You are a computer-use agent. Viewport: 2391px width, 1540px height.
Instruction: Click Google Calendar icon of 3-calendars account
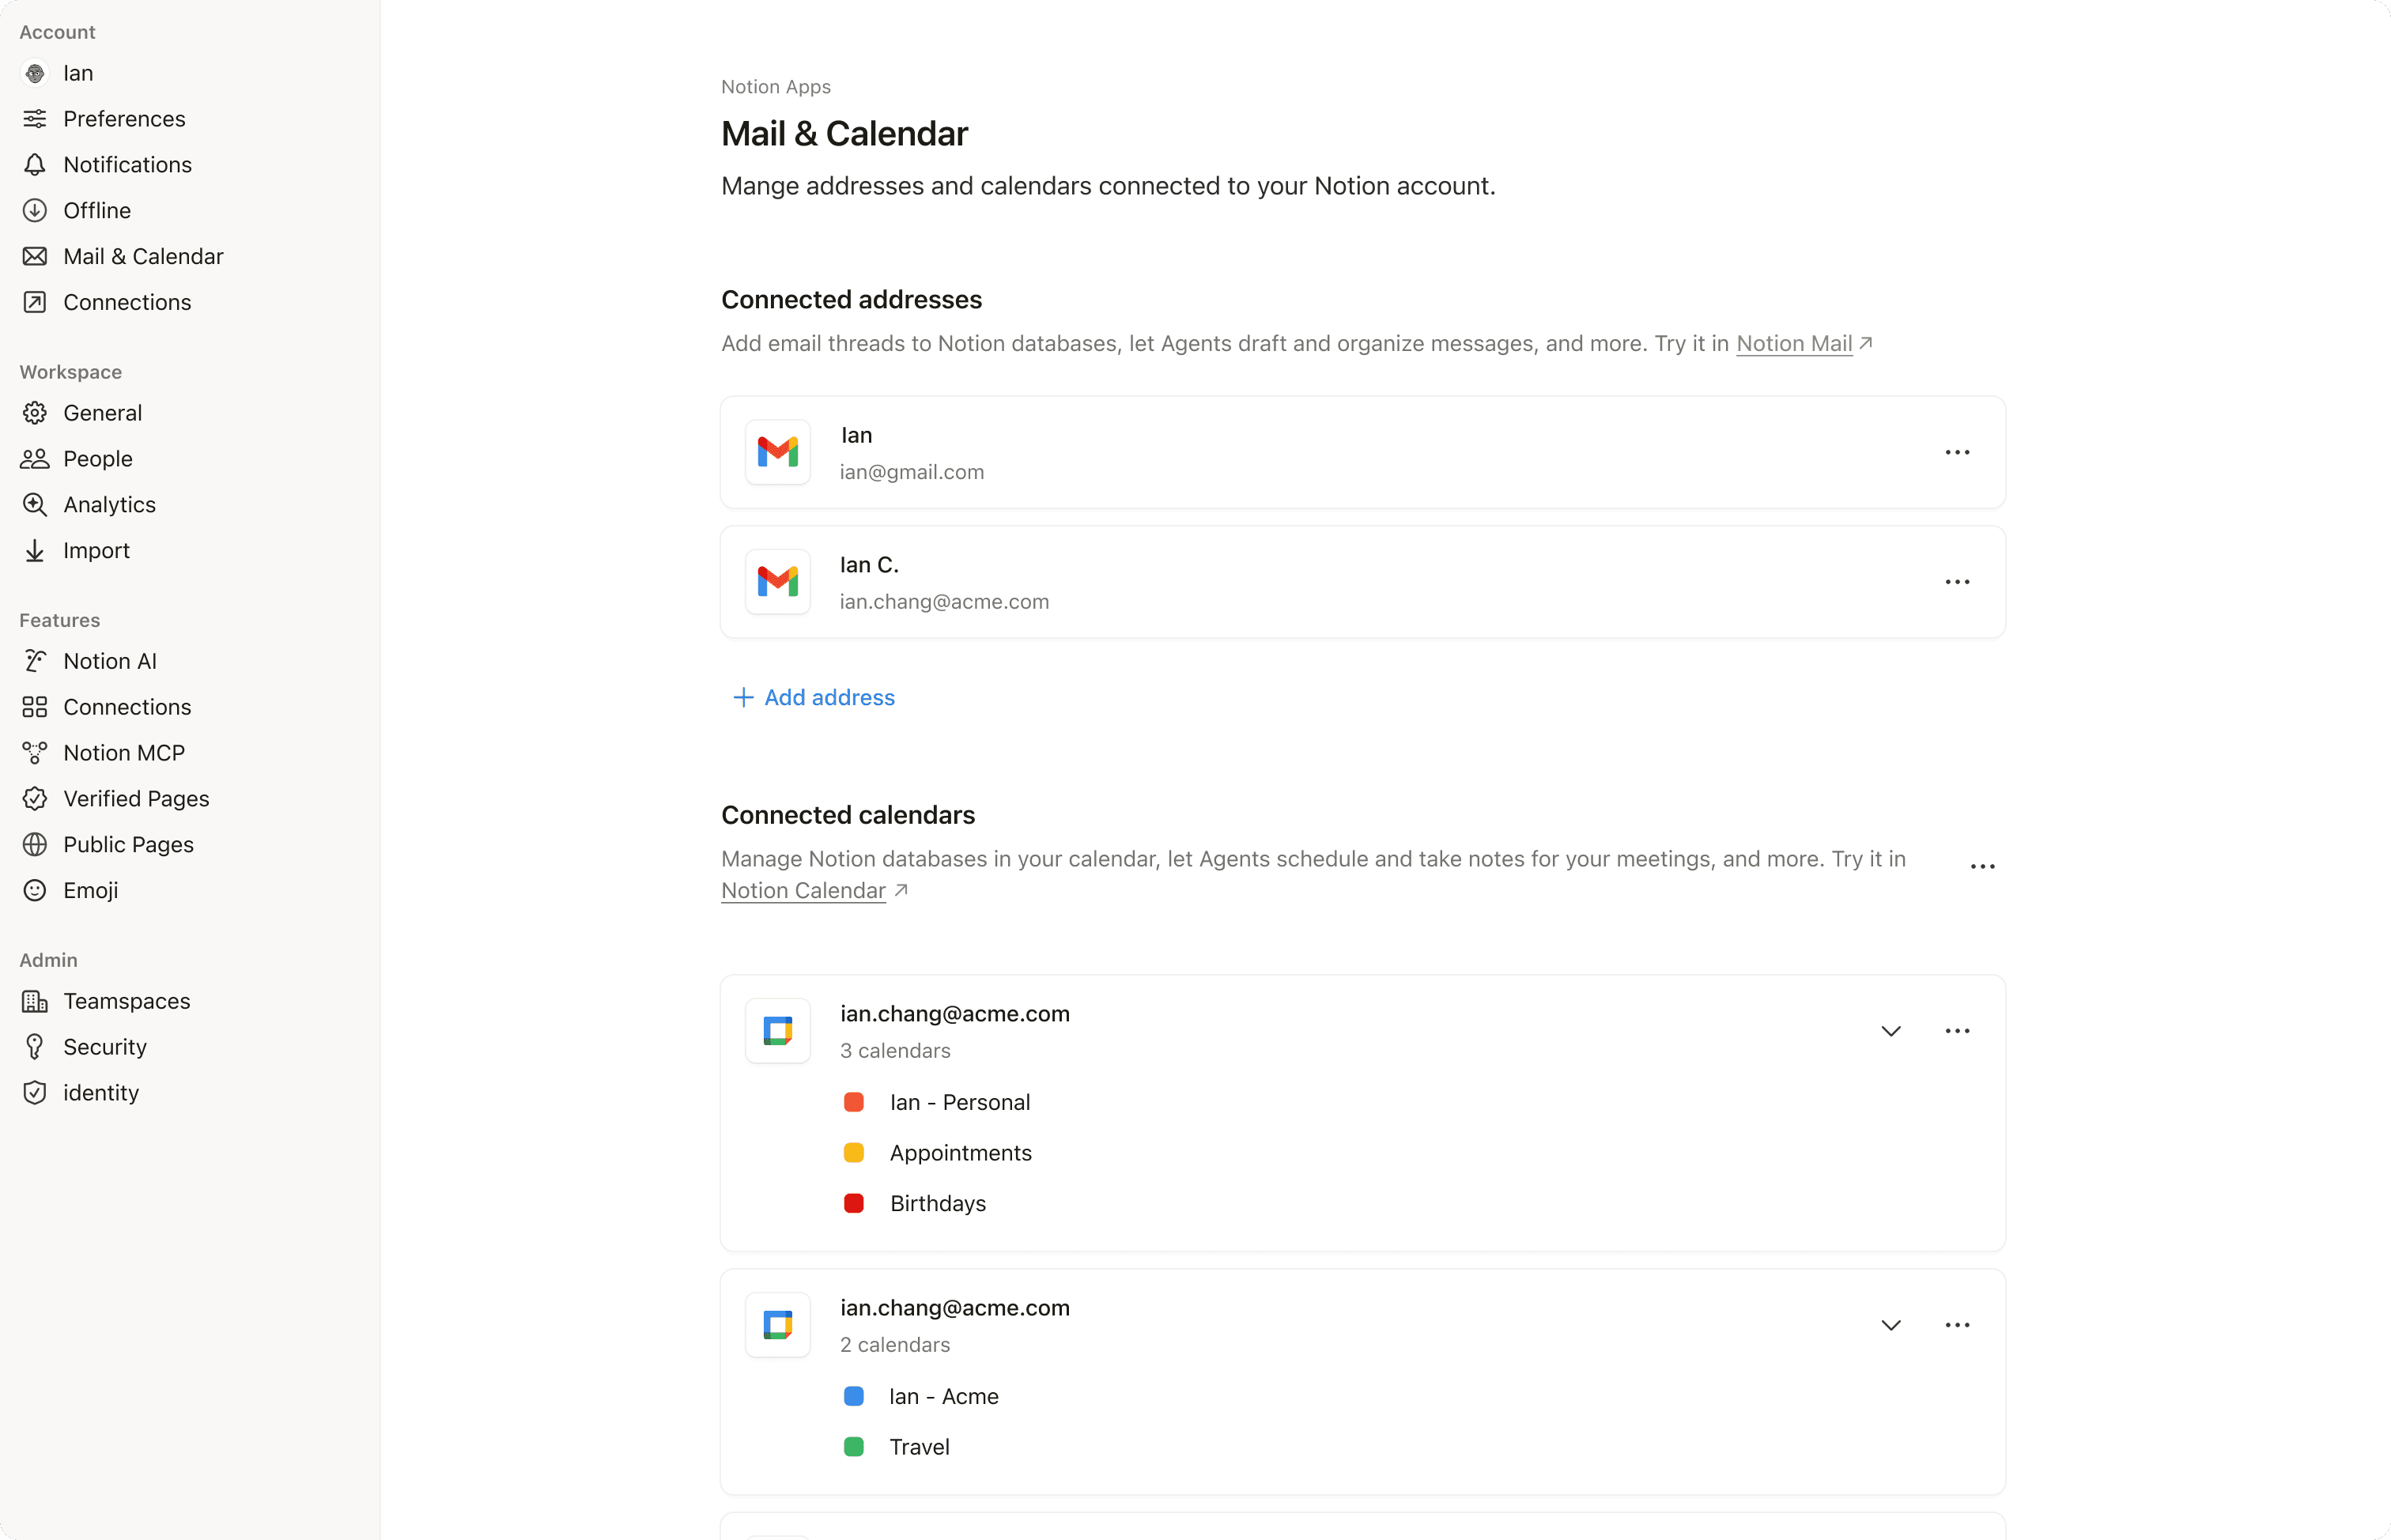pos(778,1031)
